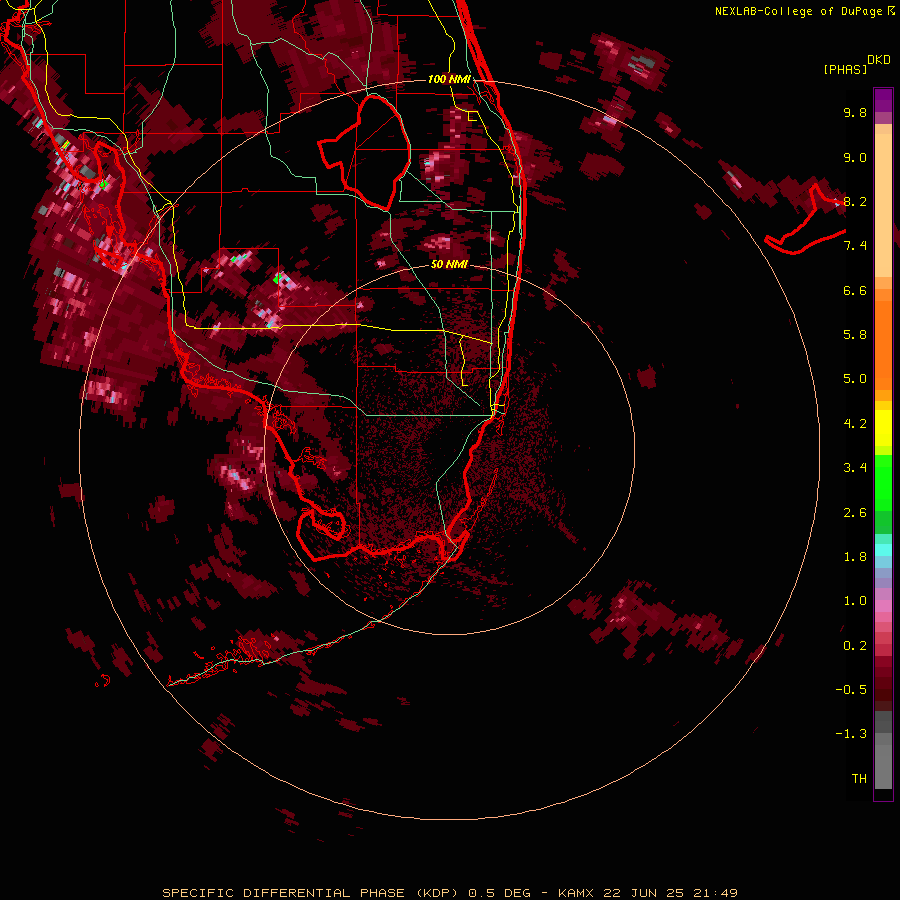Click the 100 NMI range ring label
This screenshot has width=900, height=900.
(449, 79)
